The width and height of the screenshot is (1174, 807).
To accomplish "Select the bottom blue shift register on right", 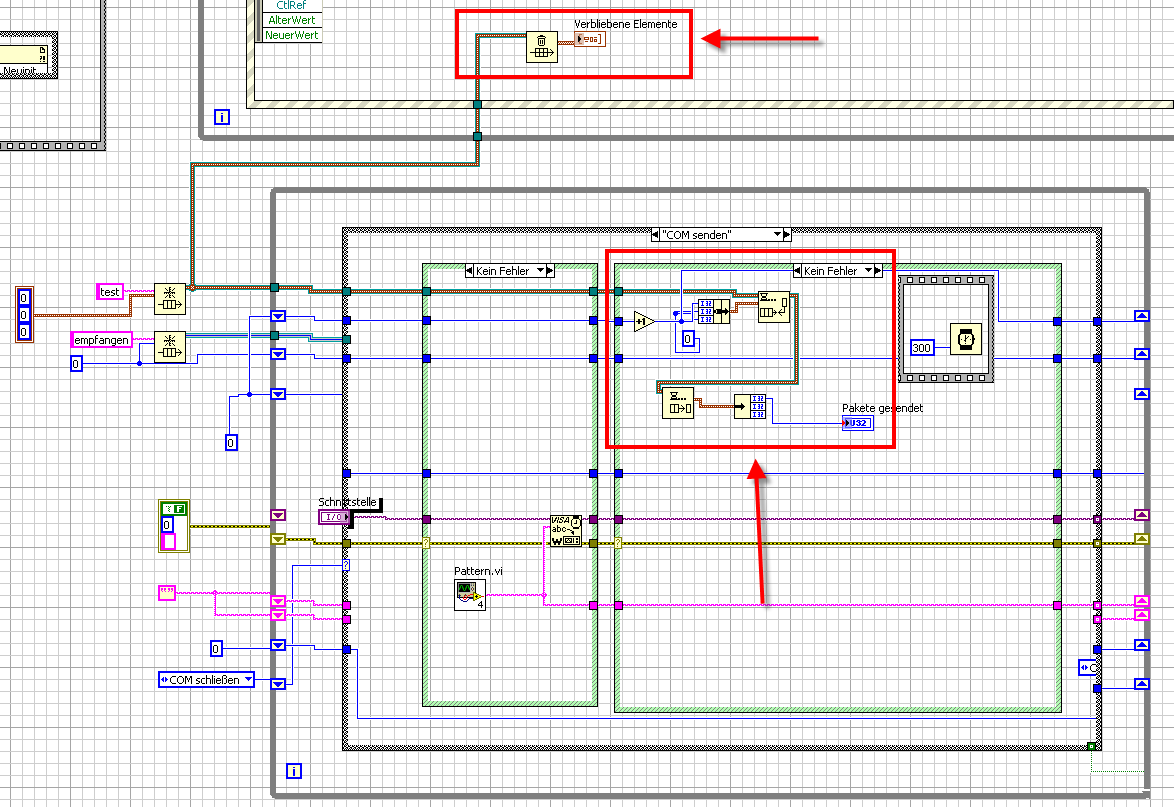I will tap(1142, 683).
